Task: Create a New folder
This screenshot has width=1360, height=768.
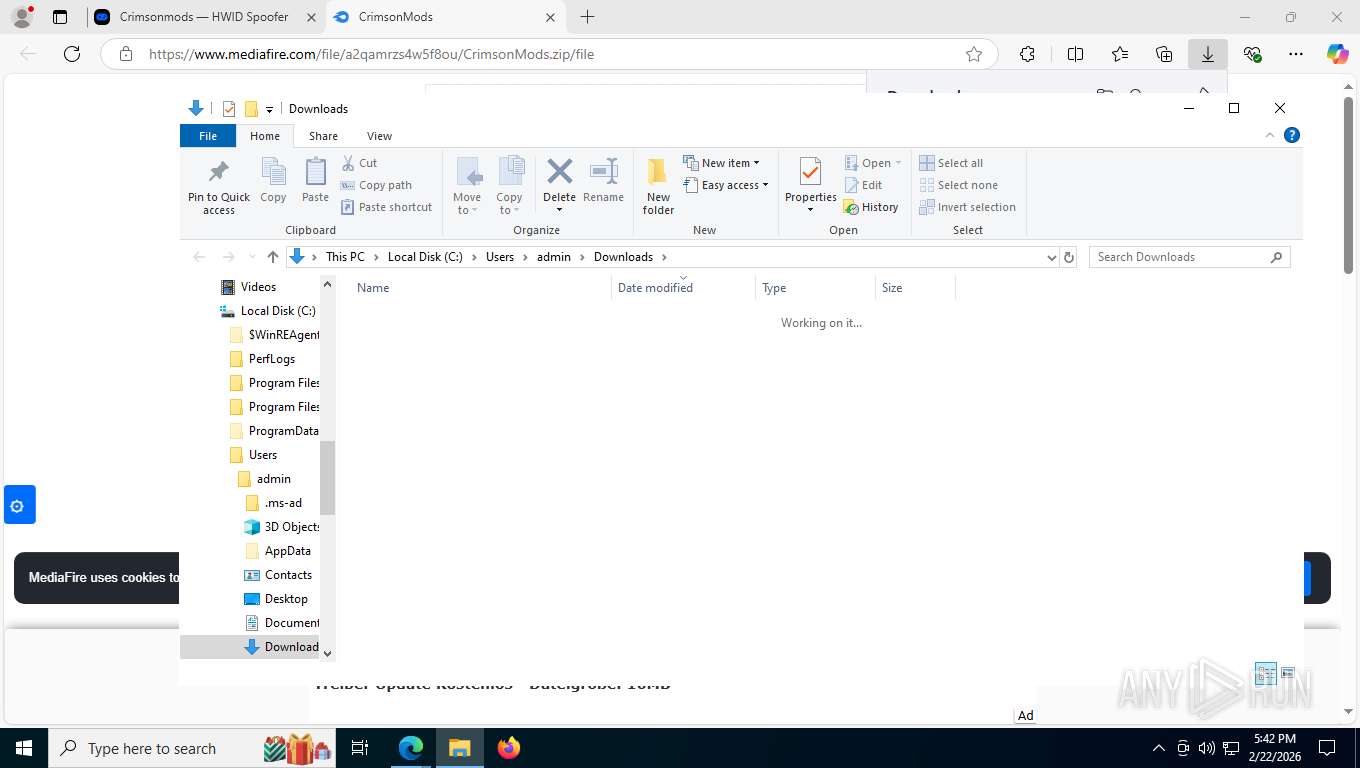Action: click(x=658, y=186)
